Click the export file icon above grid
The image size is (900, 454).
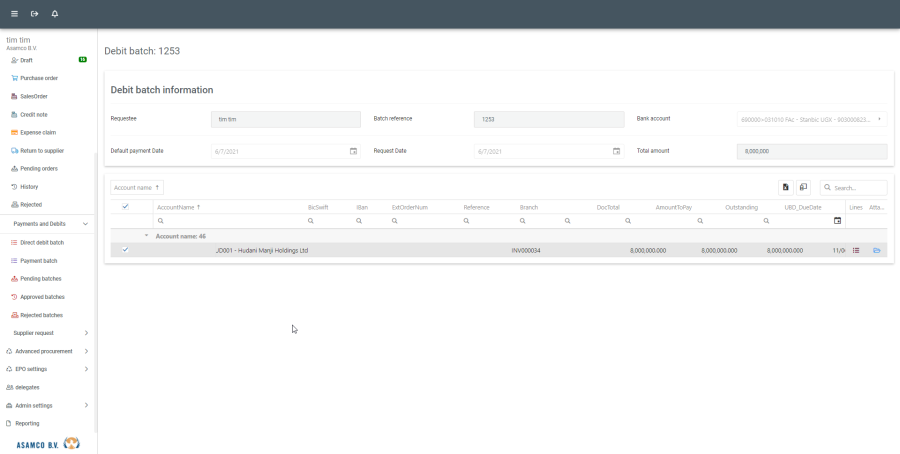786,187
